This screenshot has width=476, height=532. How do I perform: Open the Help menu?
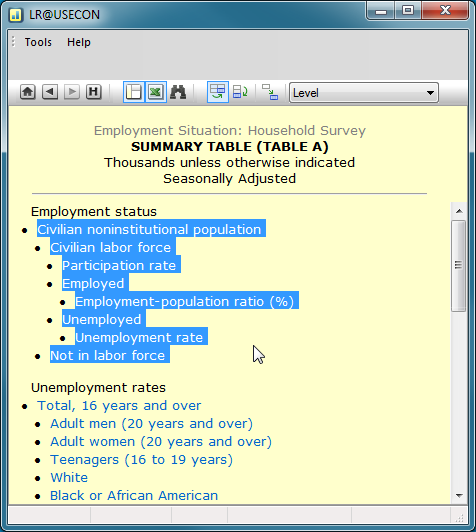79,42
